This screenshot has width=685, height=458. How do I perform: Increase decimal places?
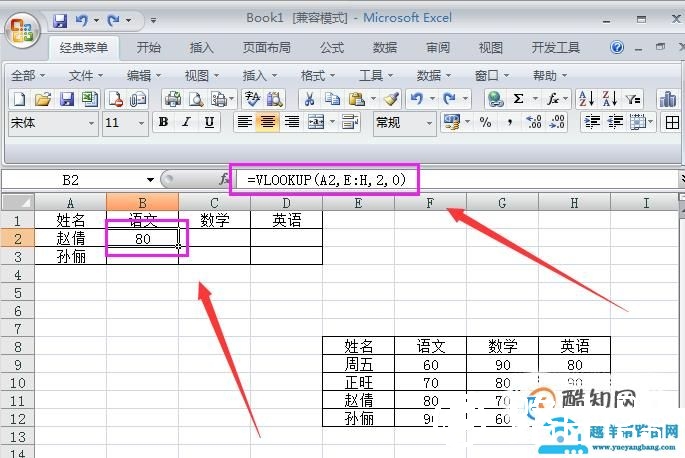[x=534, y=122]
